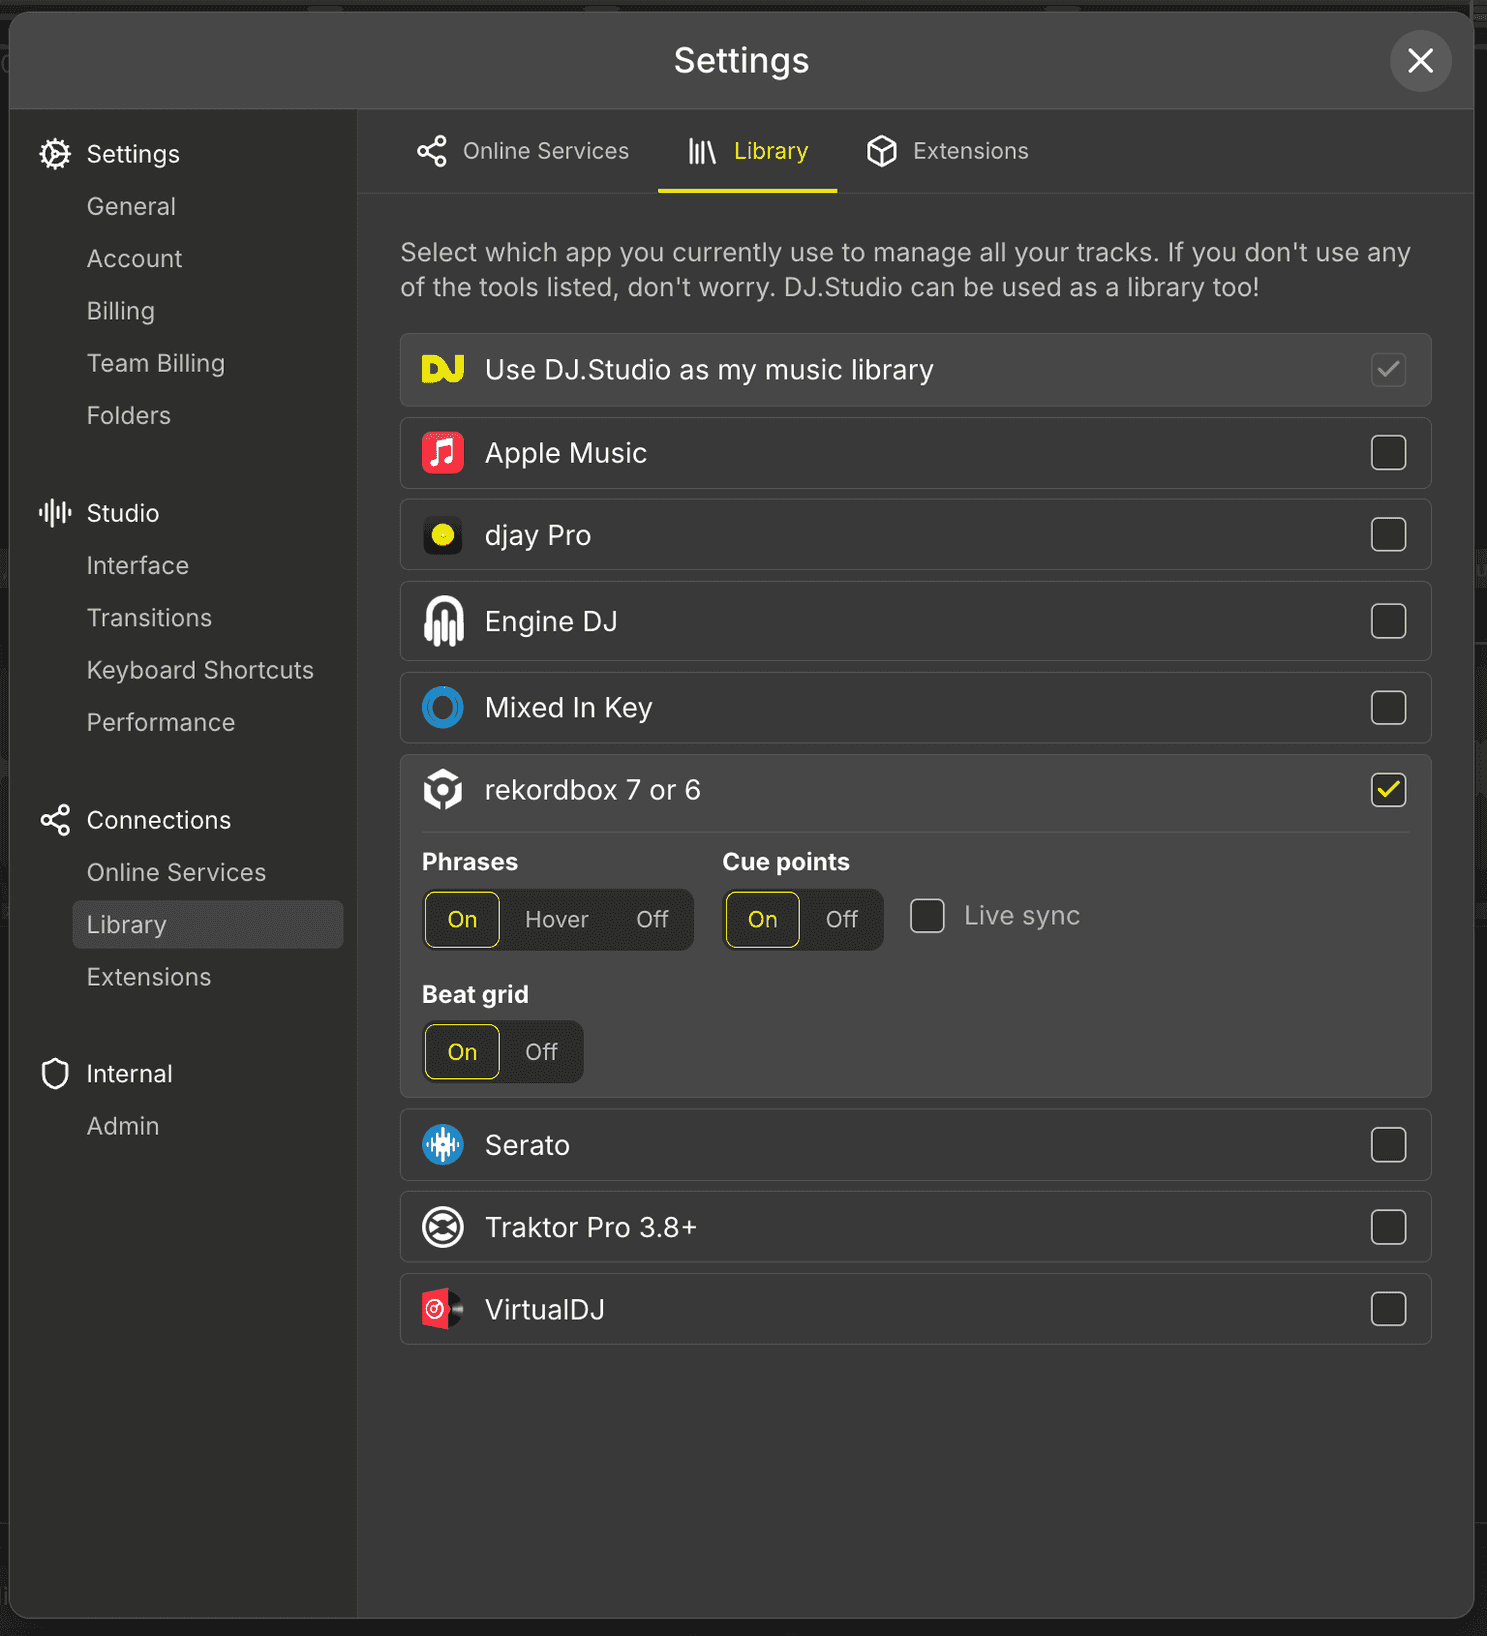Click the Settings gear icon in sidebar
1487x1636 pixels.
pos(55,154)
